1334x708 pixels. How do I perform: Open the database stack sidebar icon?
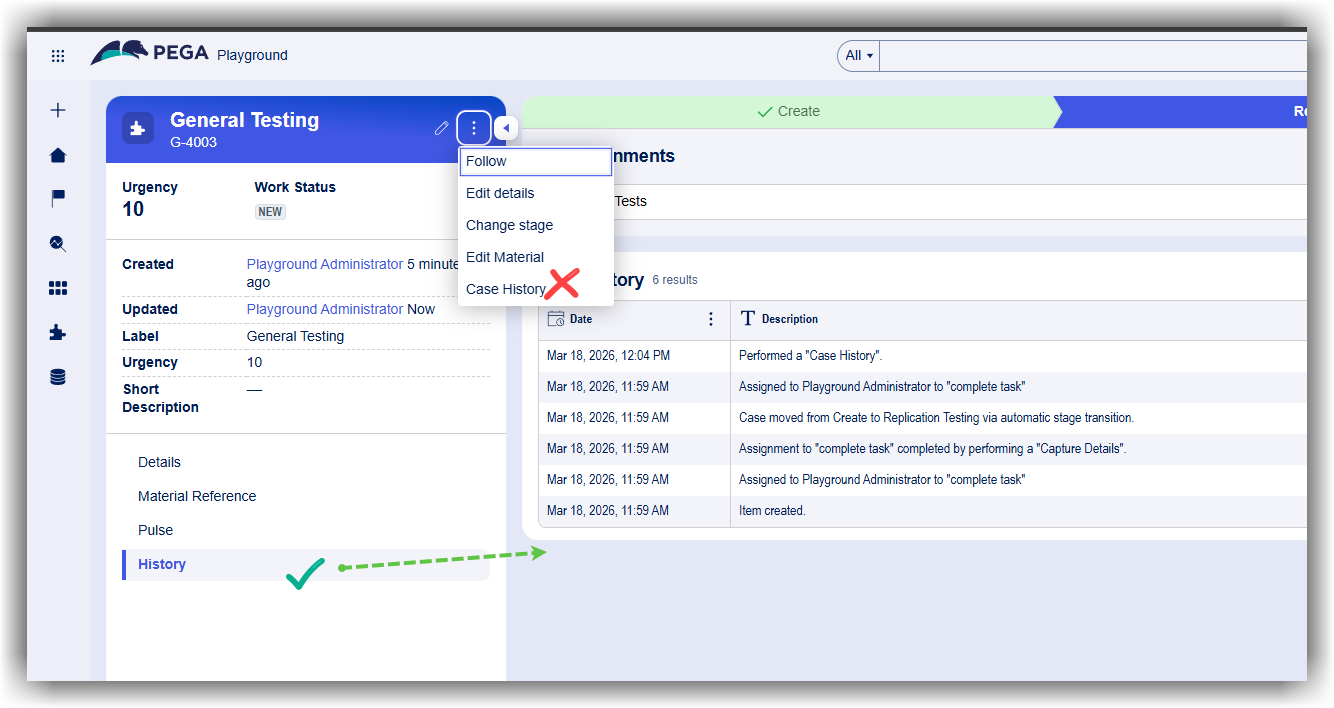point(58,377)
